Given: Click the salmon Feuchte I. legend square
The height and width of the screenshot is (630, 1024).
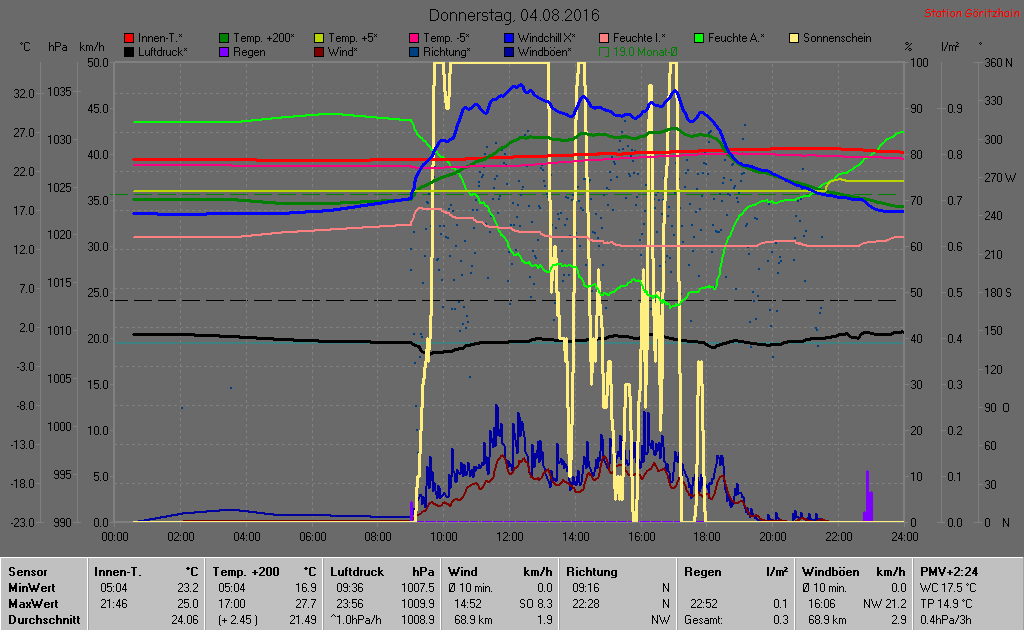Looking at the screenshot, I should [605, 38].
